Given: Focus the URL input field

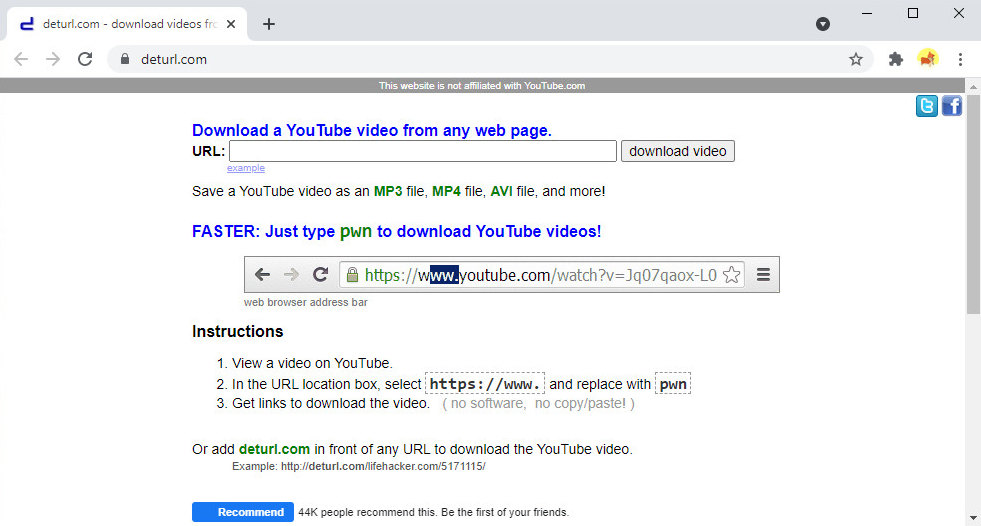Looking at the screenshot, I should pos(423,151).
